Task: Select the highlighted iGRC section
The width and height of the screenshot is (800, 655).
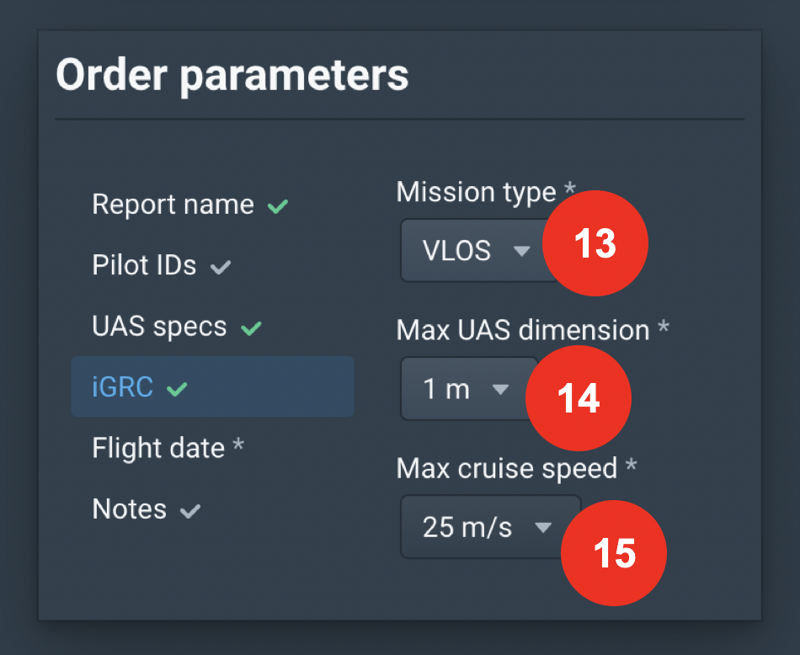Action: coord(123,387)
